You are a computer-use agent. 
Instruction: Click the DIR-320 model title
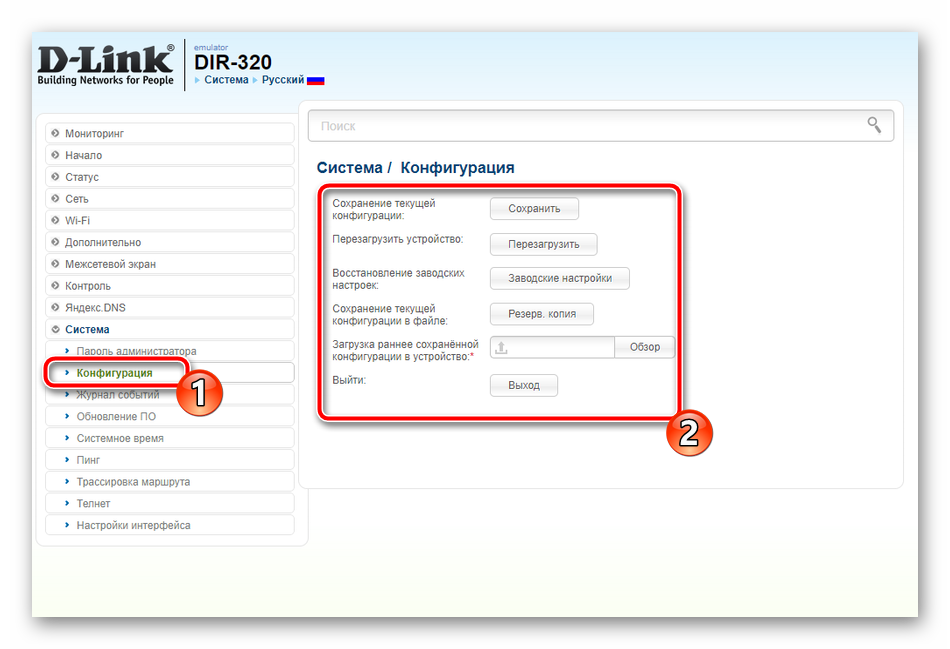coord(233,62)
